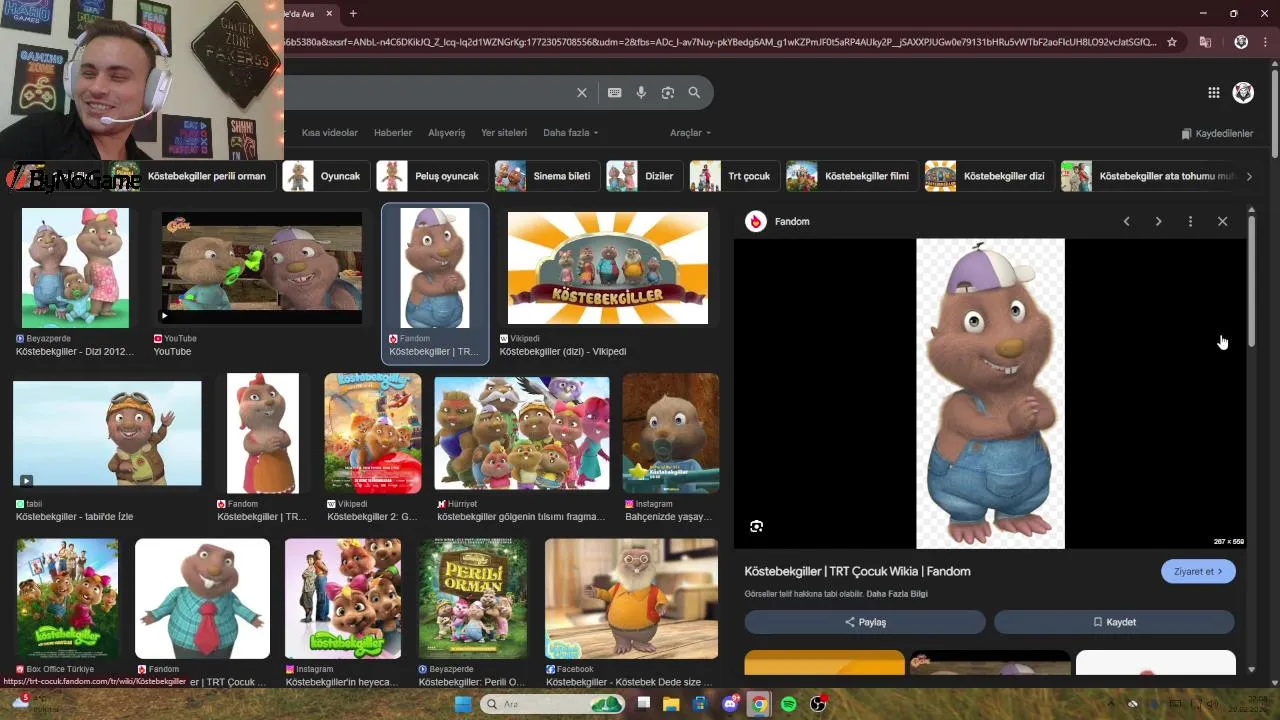Switch to Kısa videolar tab
This screenshot has height=720, width=1280.
tap(330, 133)
